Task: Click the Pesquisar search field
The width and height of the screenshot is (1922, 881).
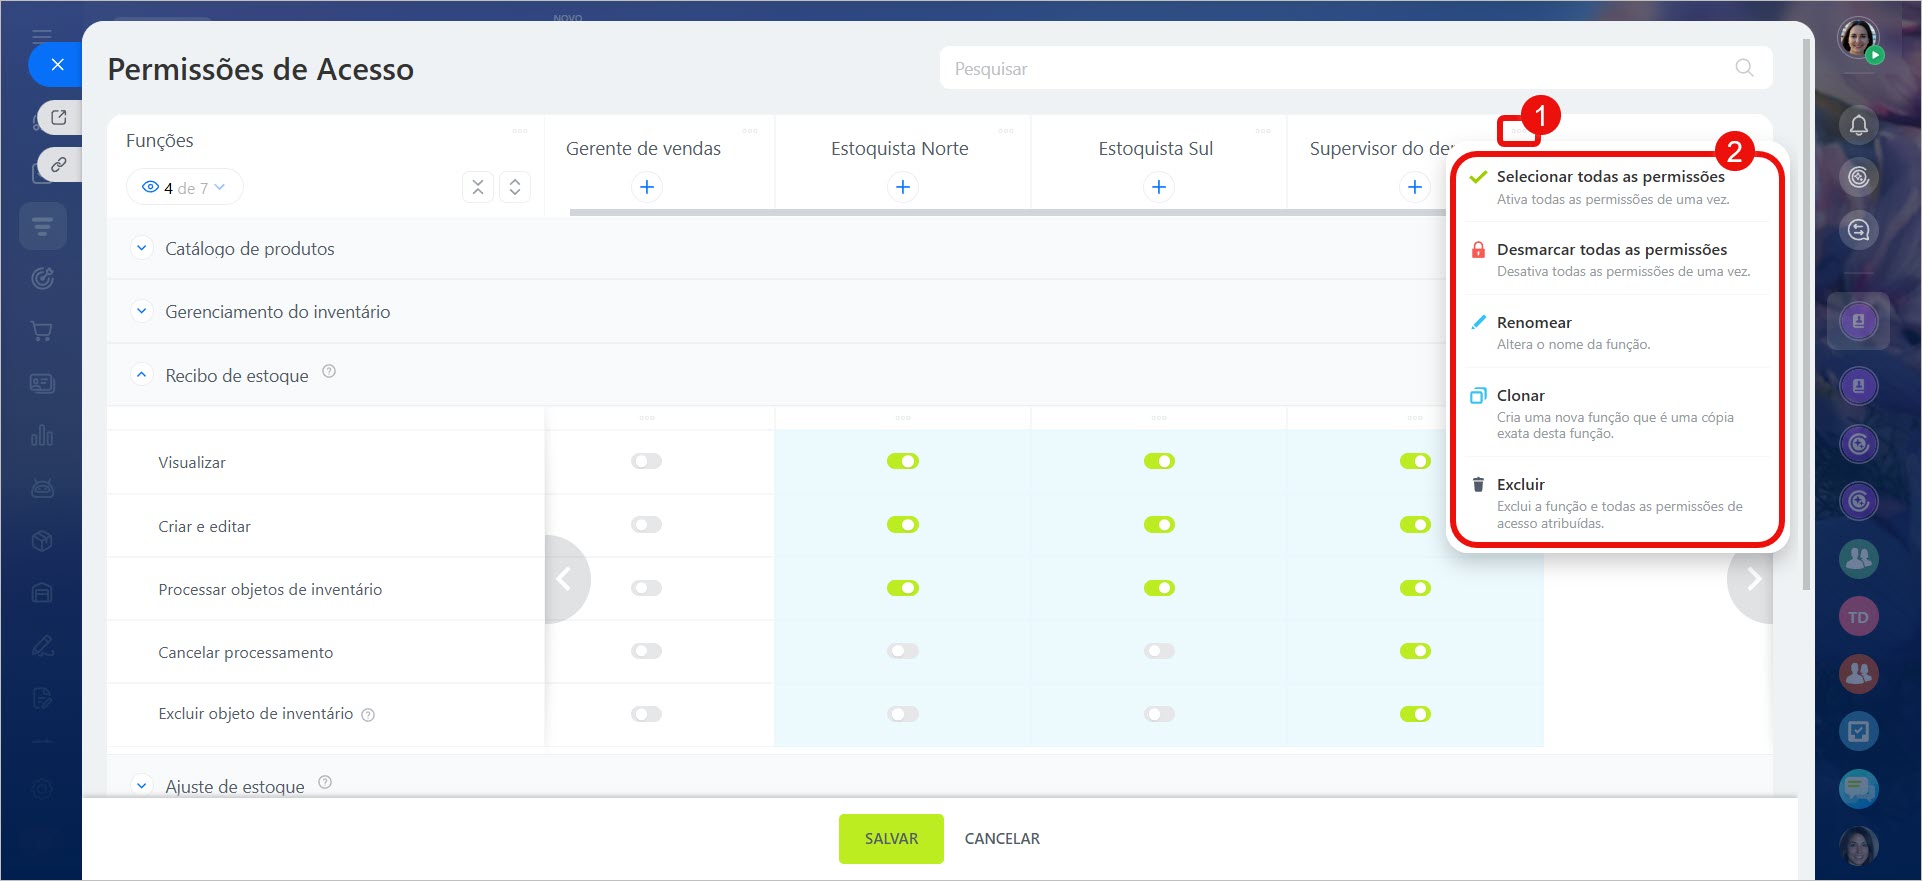Action: click(x=1340, y=68)
